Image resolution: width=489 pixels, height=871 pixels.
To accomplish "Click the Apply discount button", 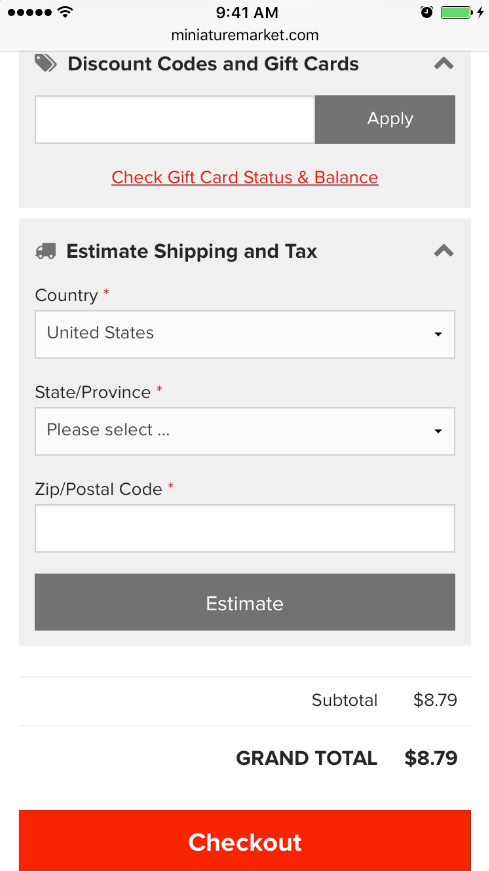I will (x=385, y=119).
